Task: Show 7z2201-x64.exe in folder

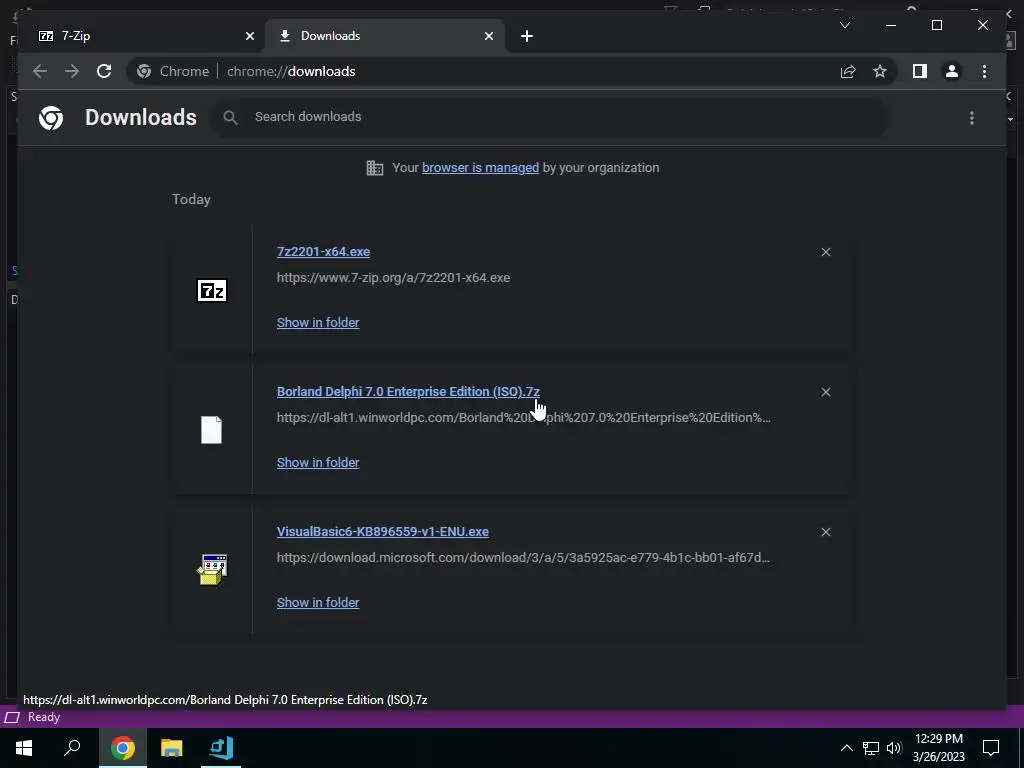Action: click(318, 323)
